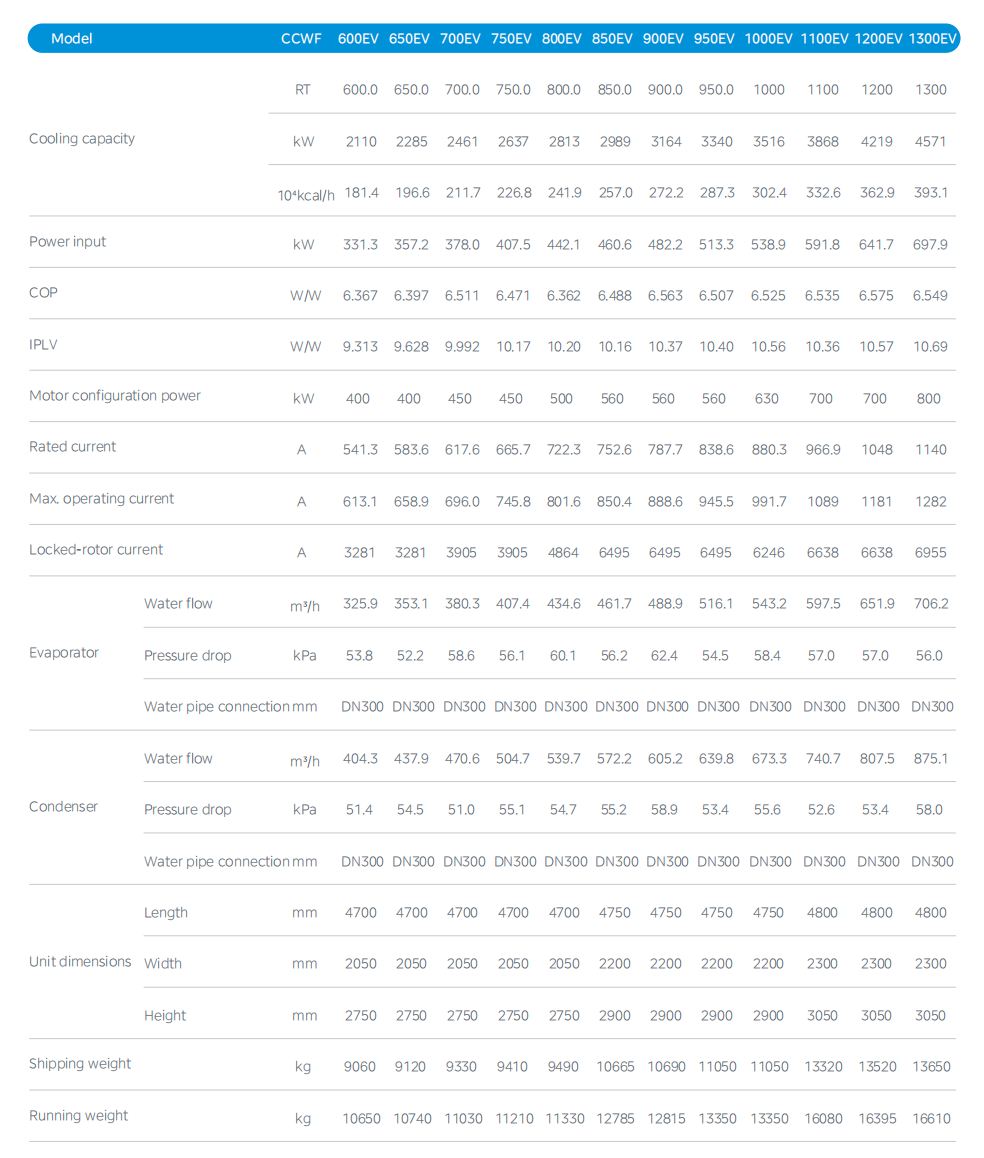Viewport: 984px width, 1158px height.
Task: Click the Evaporator section label
Action: click(x=64, y=653)
